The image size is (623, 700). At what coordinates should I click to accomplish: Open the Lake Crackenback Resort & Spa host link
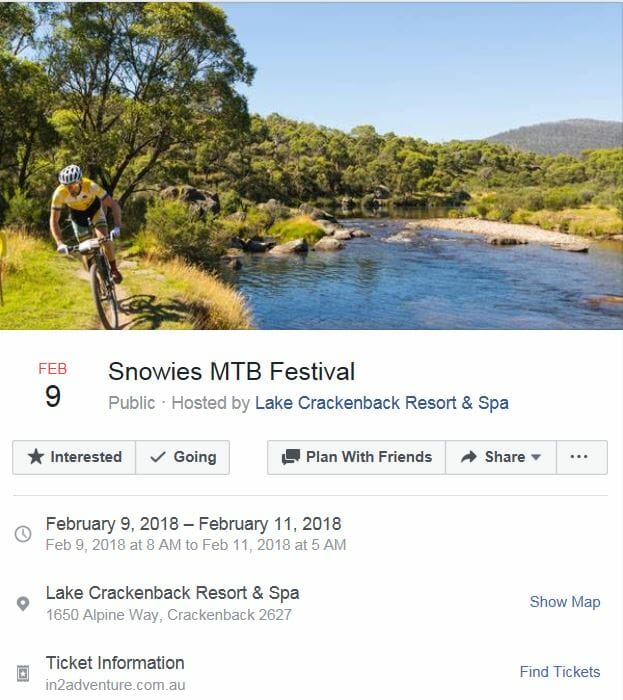[x=381, y=403]
